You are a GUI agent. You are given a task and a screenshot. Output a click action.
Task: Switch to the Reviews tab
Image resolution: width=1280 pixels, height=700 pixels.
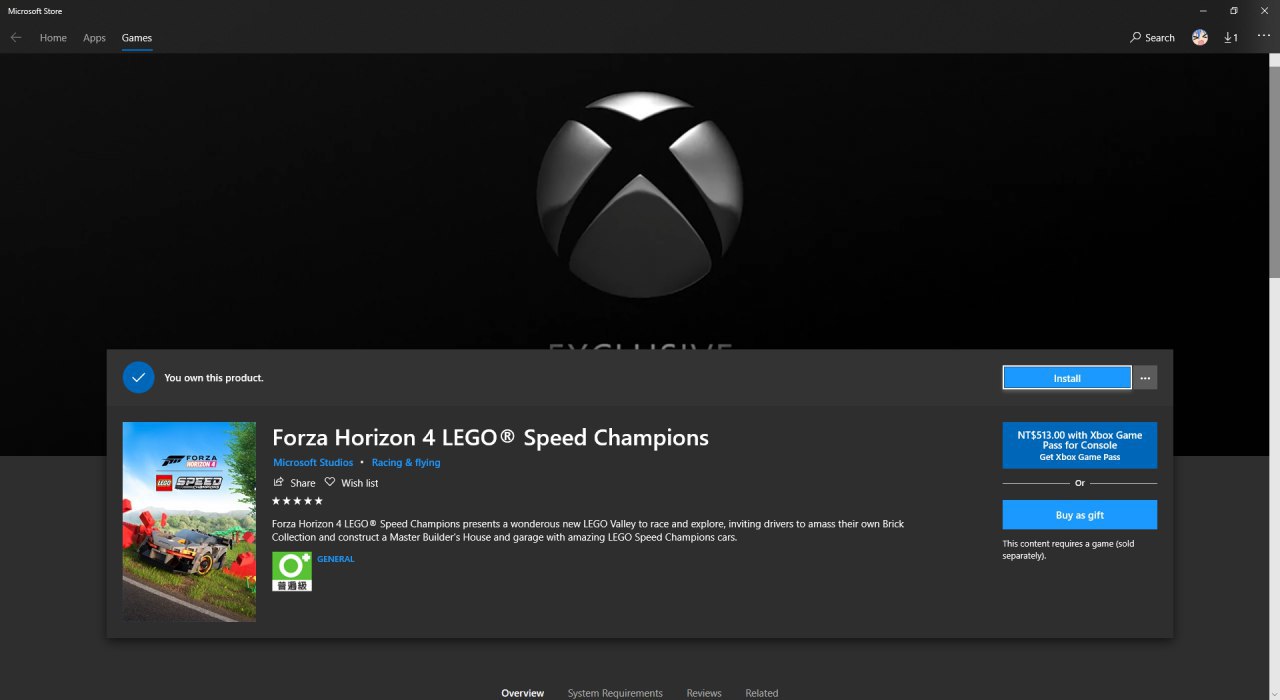pos(704,693)
